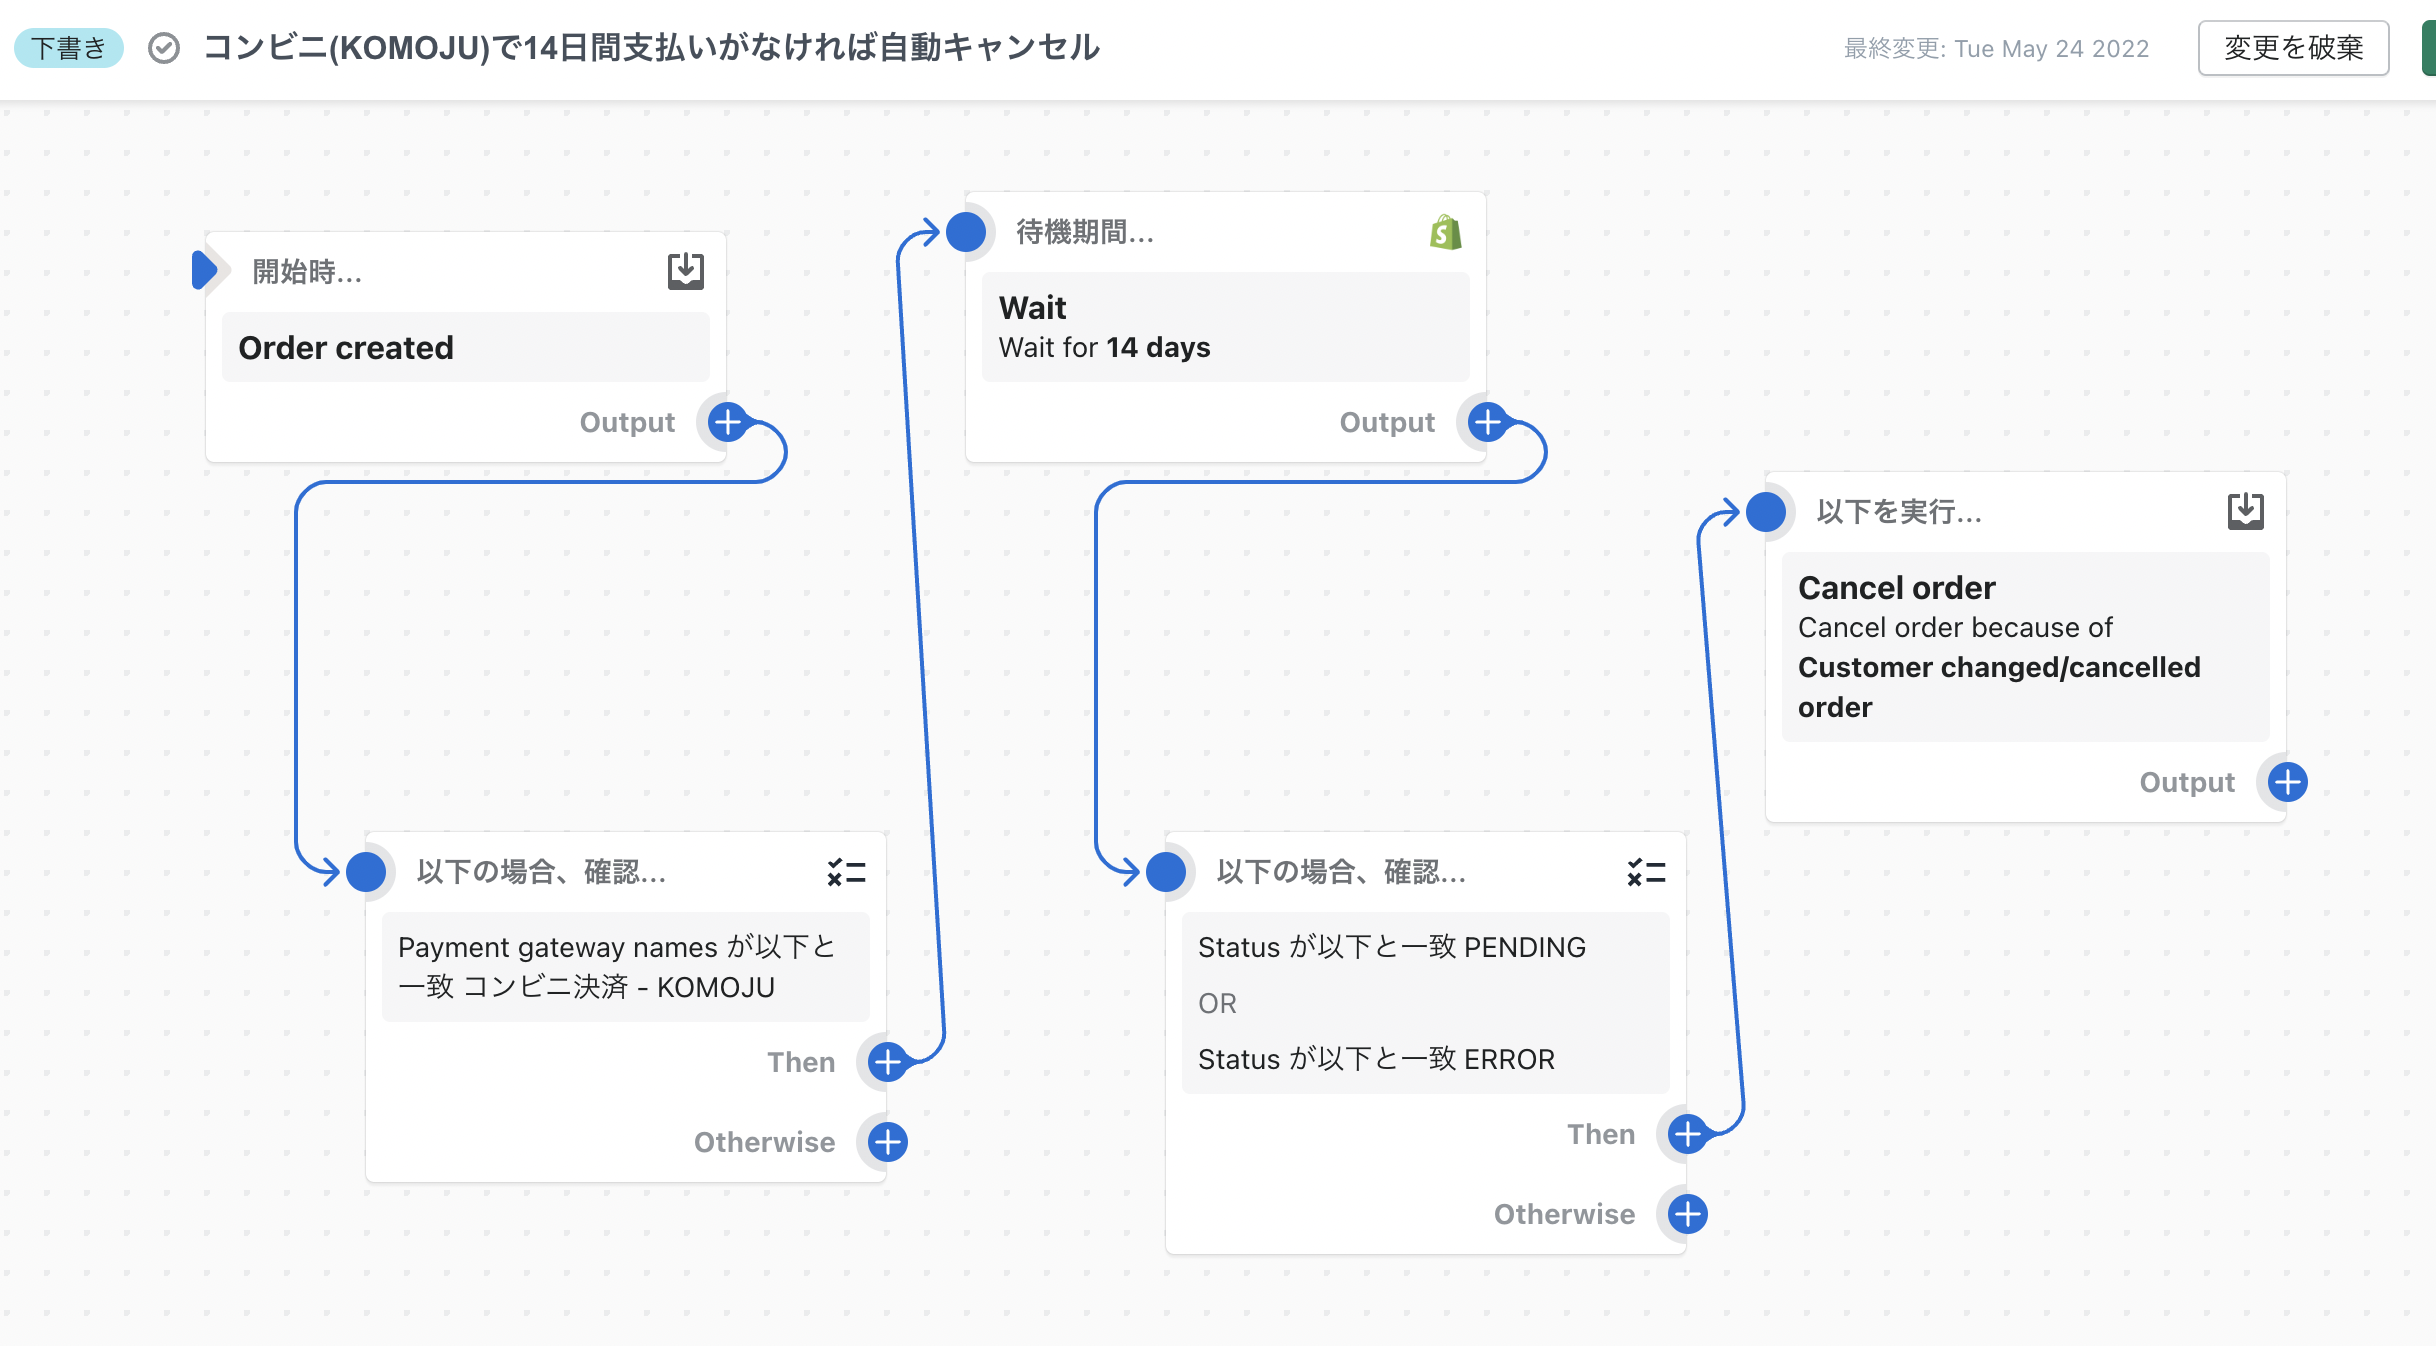Click Then plus on Payment gateway condition
2436x1346 pixels.
pos(888,1062)
